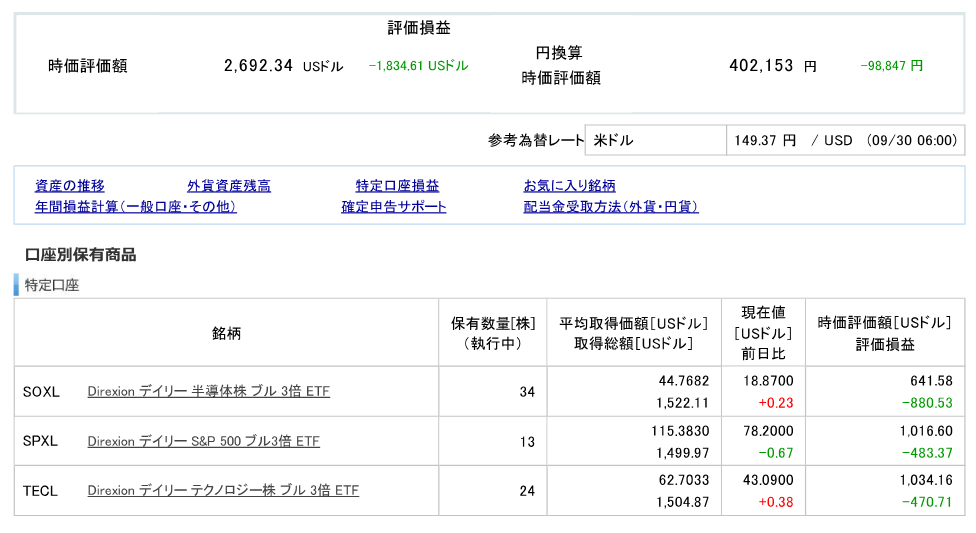Click the -98,847 円 loss value
The image size is (976, 533).
click(x=891, y=65)
